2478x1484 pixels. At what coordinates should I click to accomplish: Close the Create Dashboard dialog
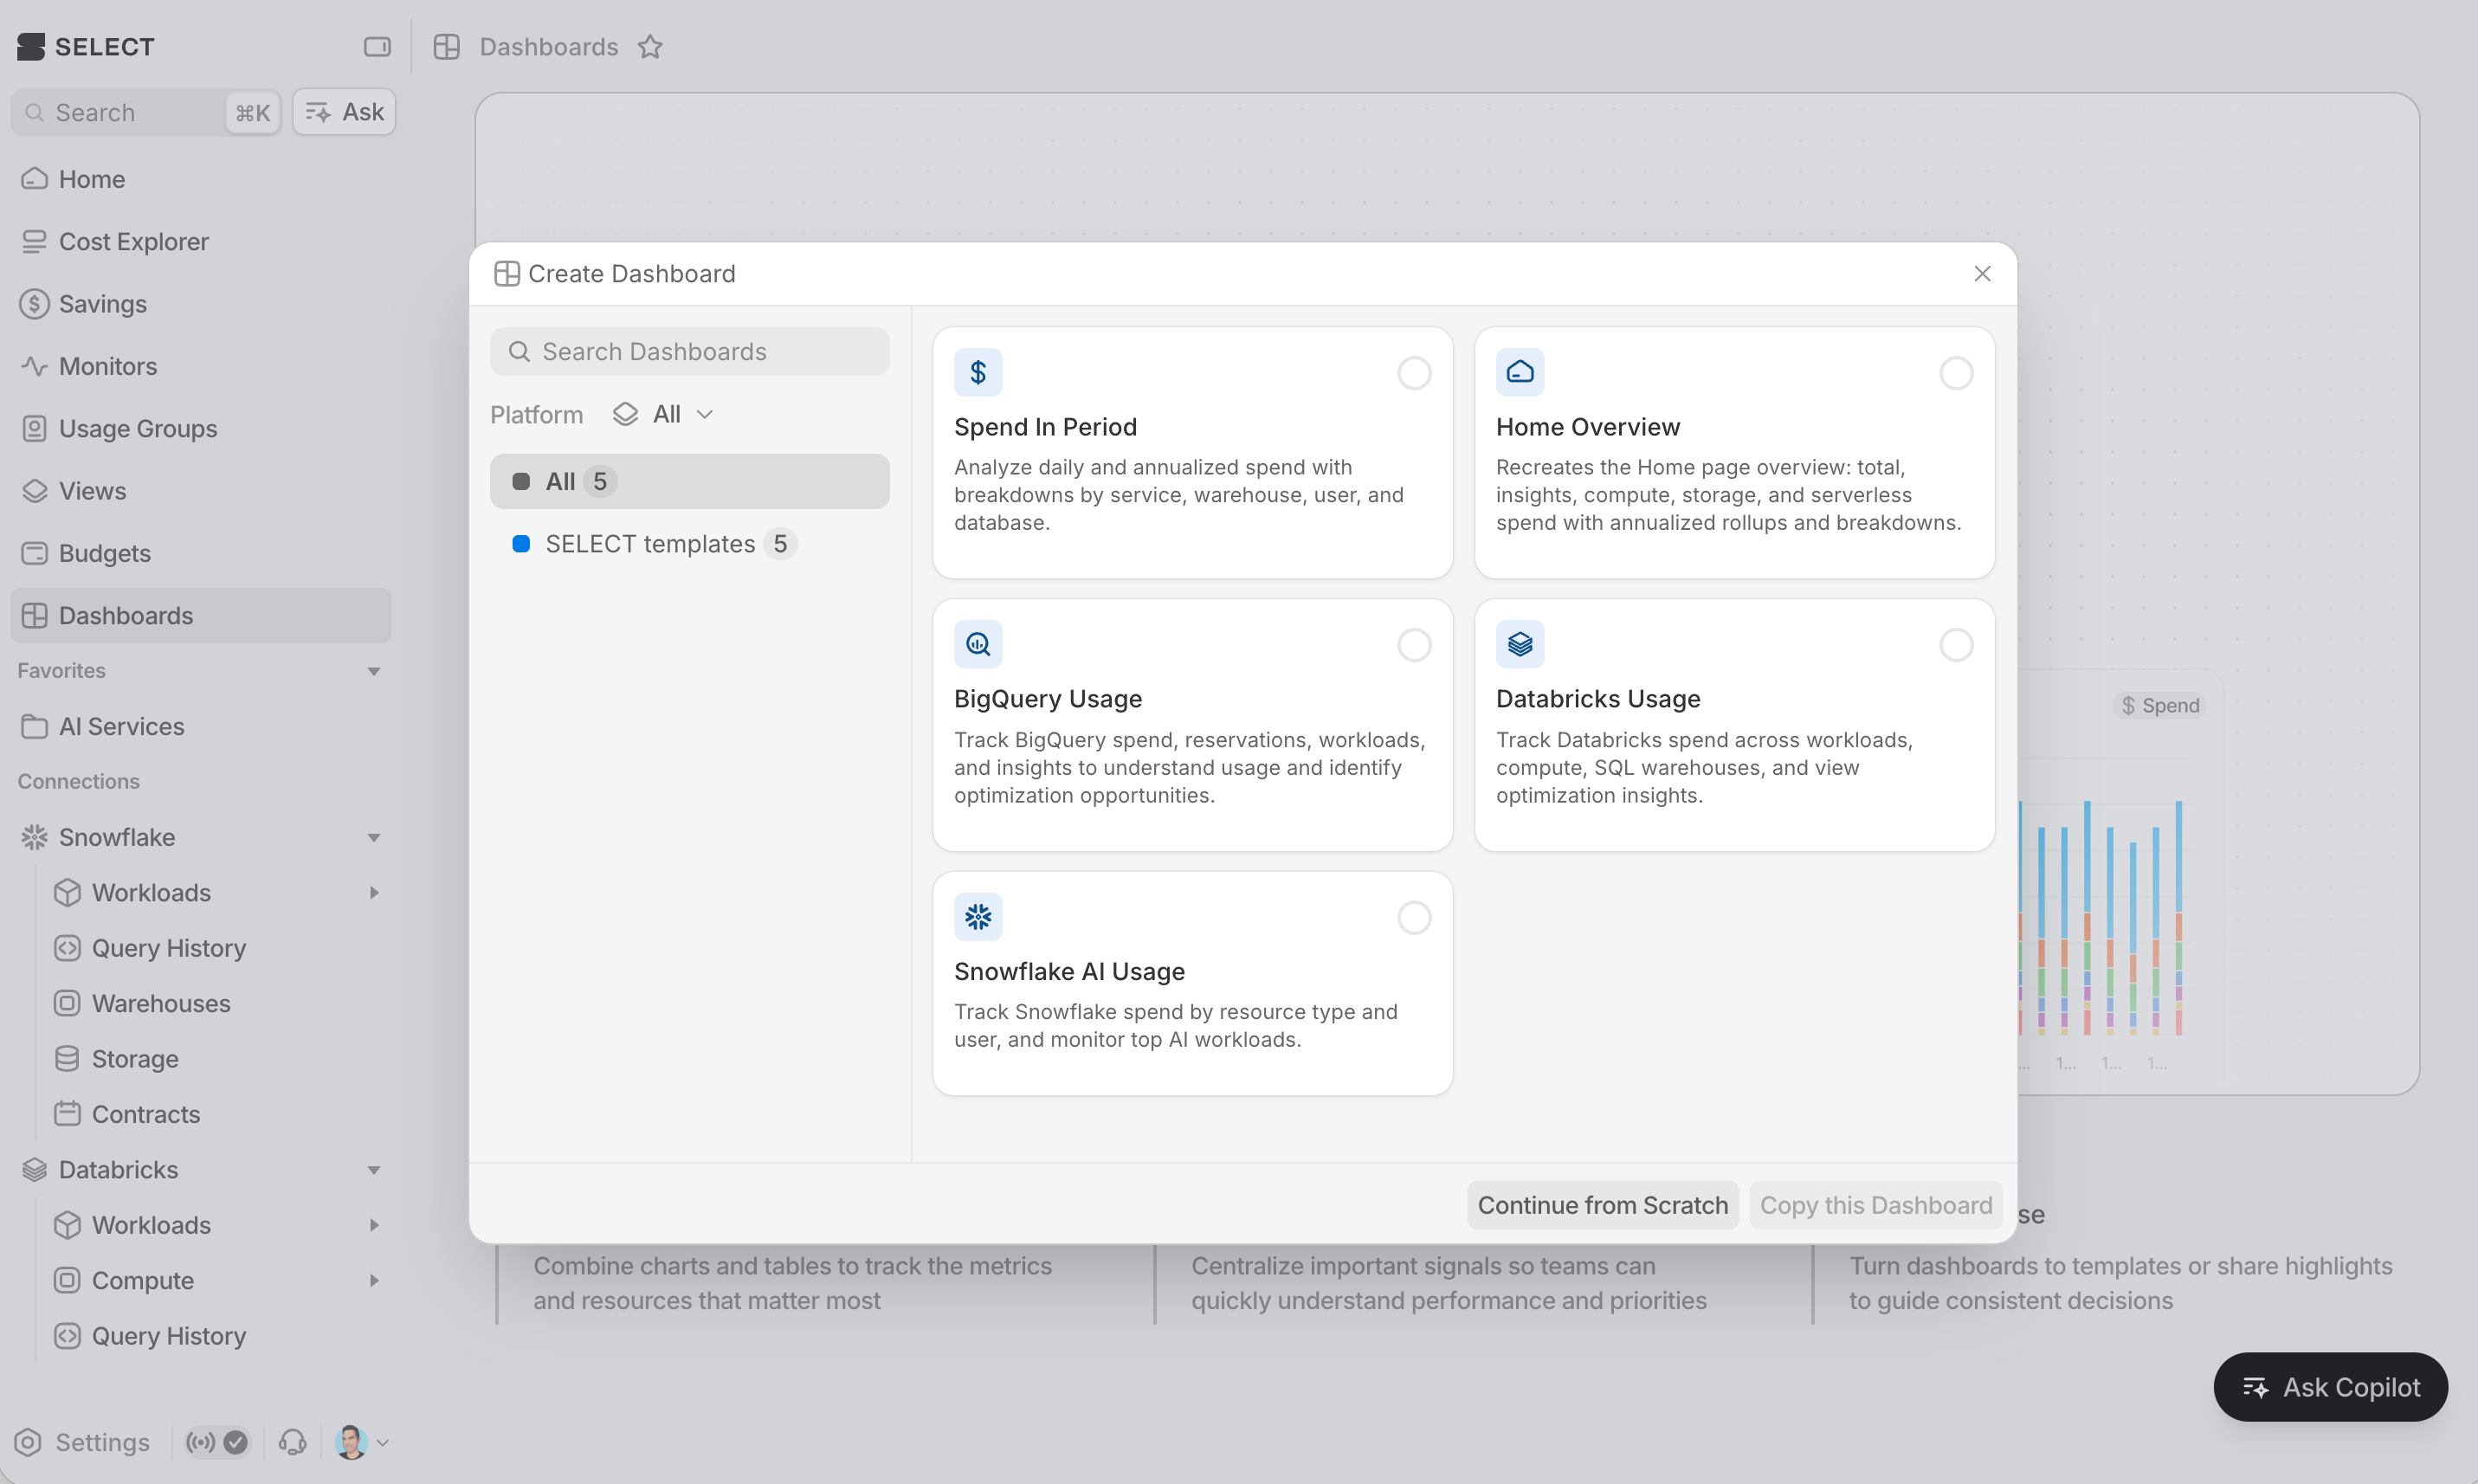pos(1983,274)
